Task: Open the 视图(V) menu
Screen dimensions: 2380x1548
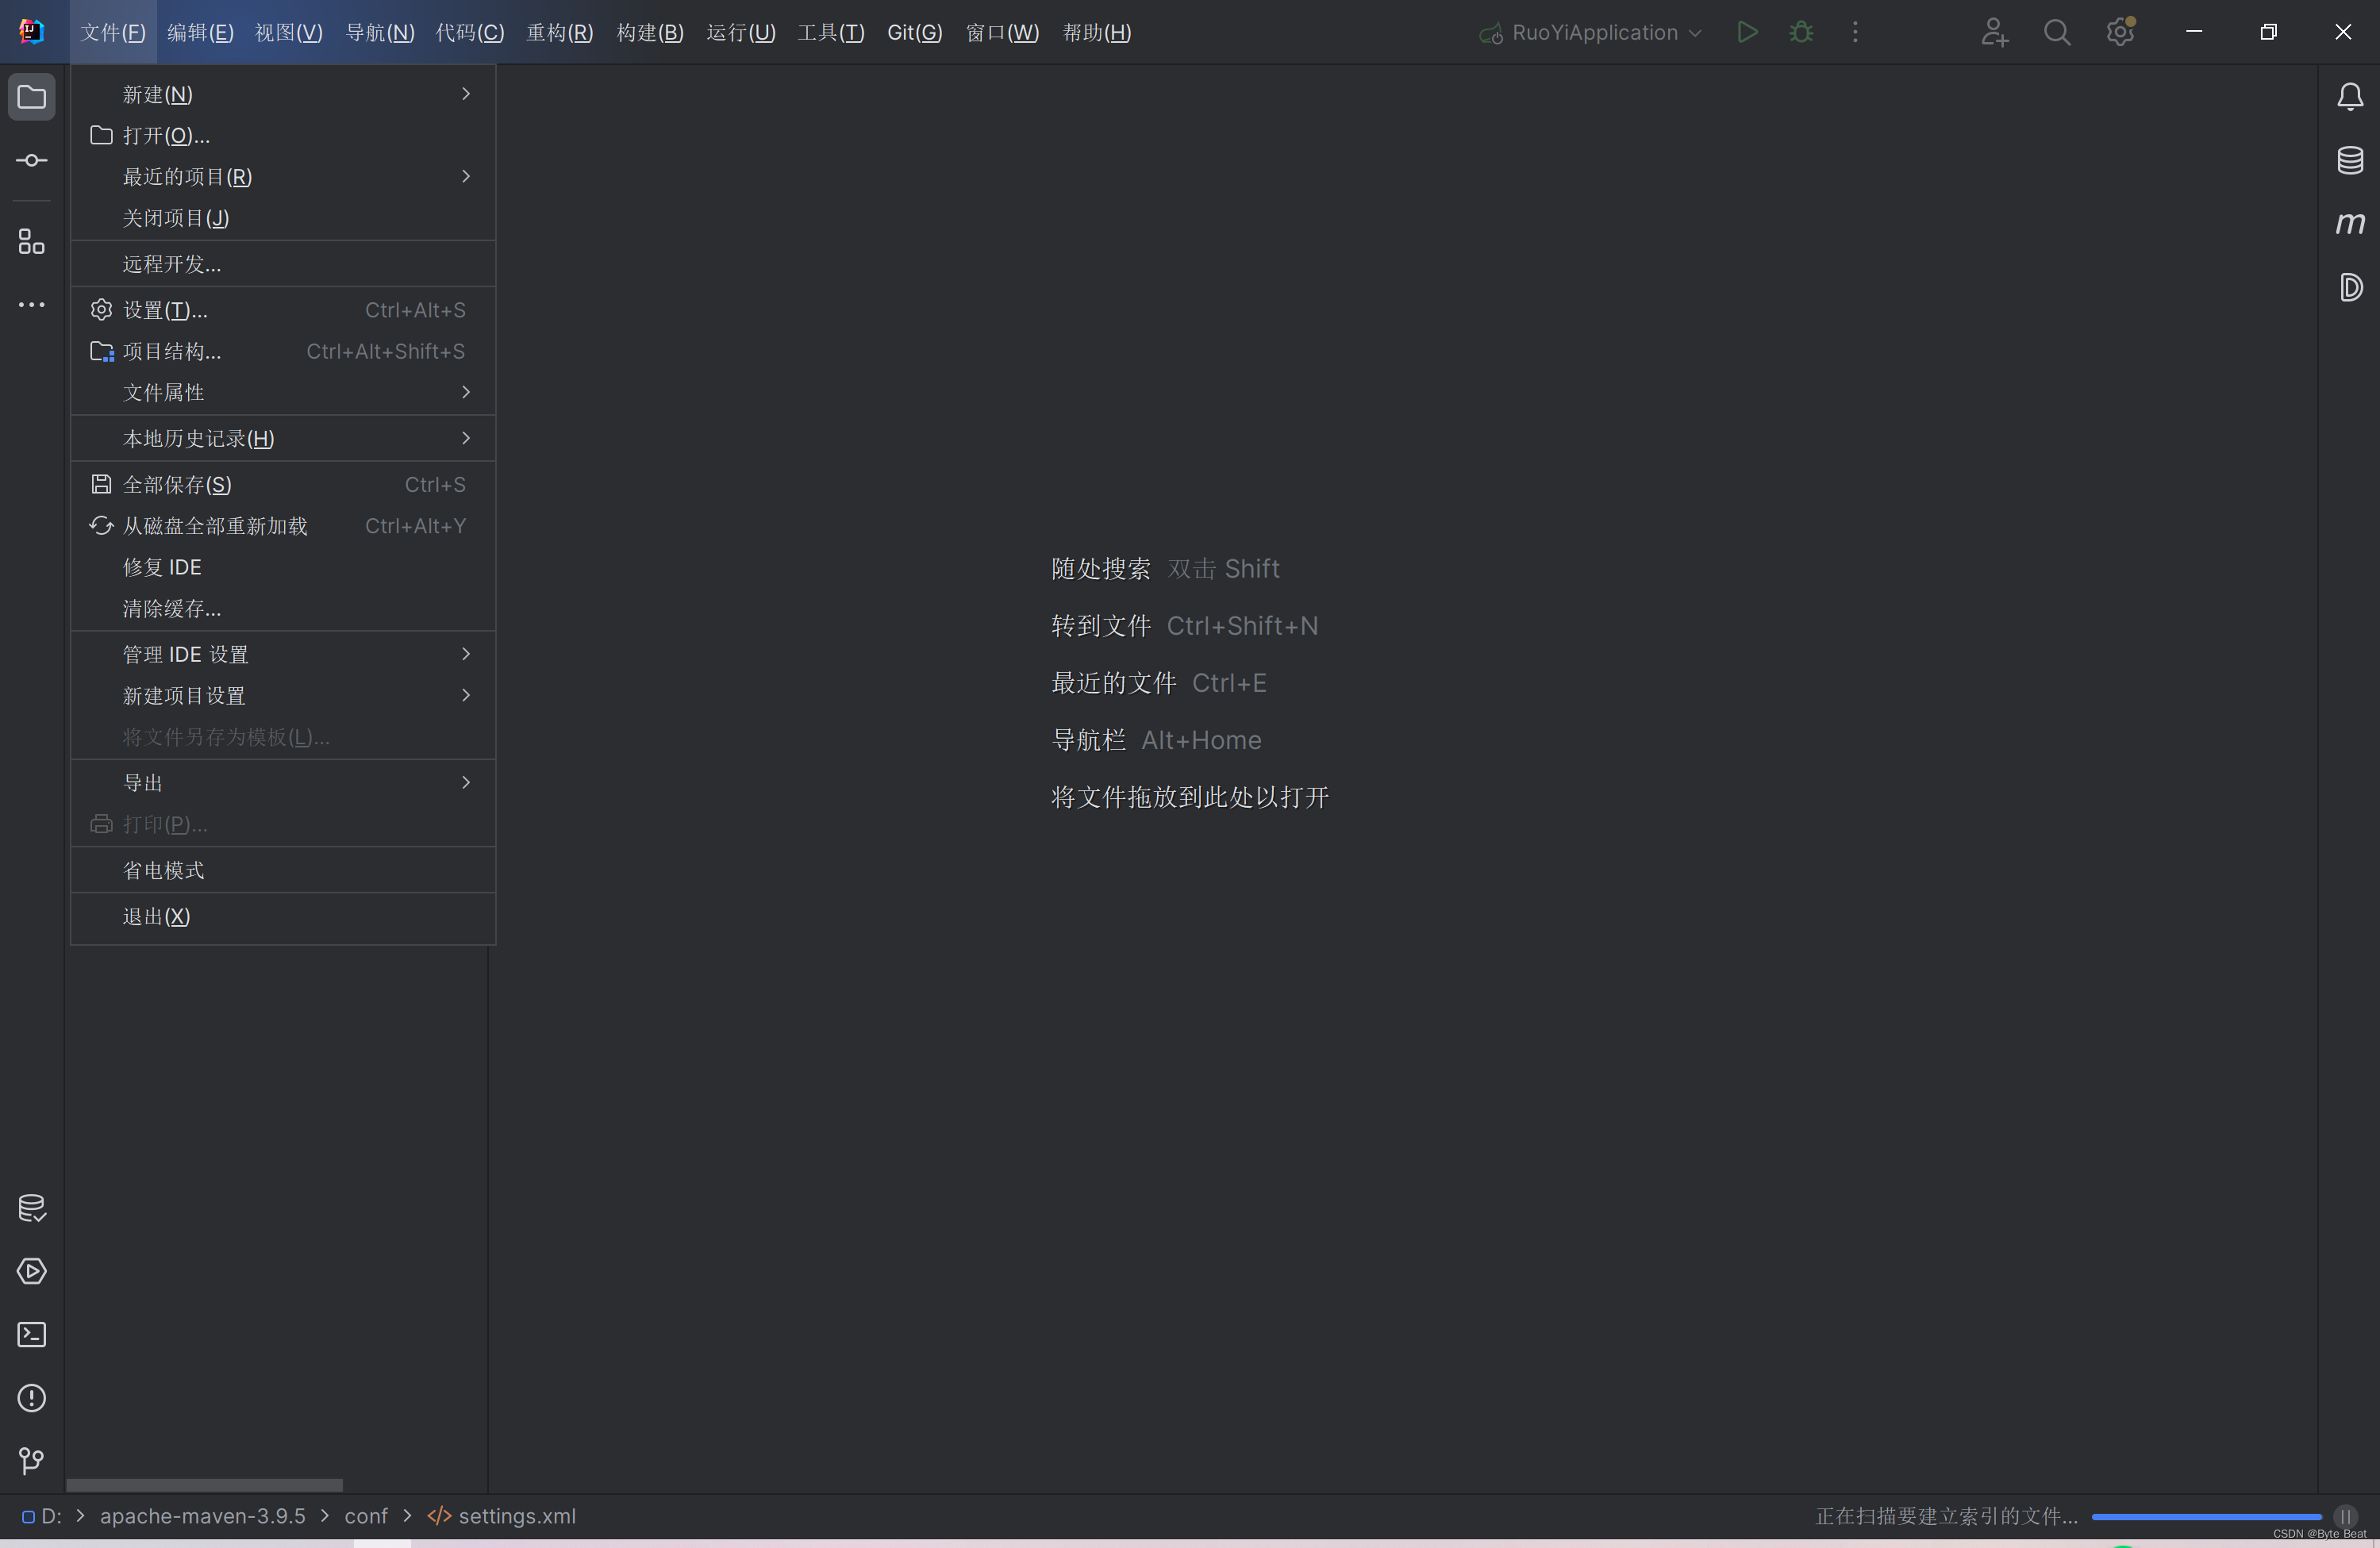Action: click(289, 32)
